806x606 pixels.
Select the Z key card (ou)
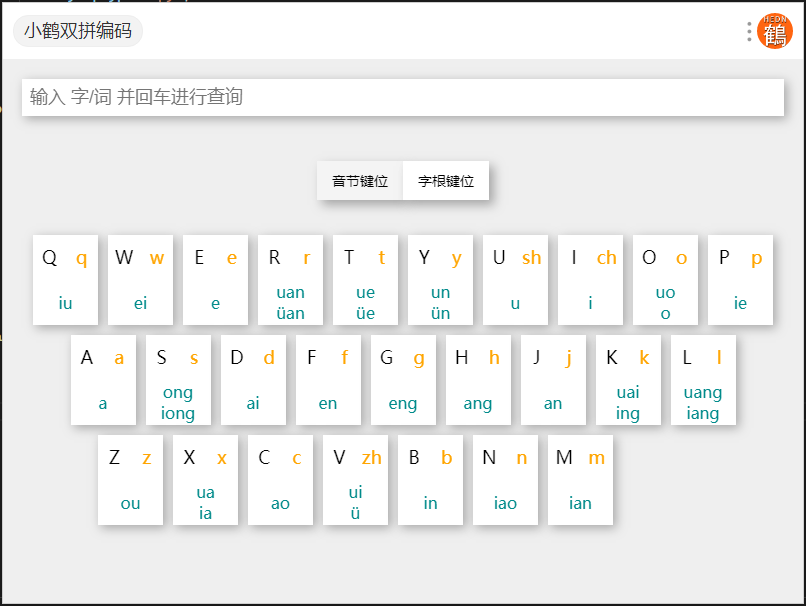pos(131,480)
